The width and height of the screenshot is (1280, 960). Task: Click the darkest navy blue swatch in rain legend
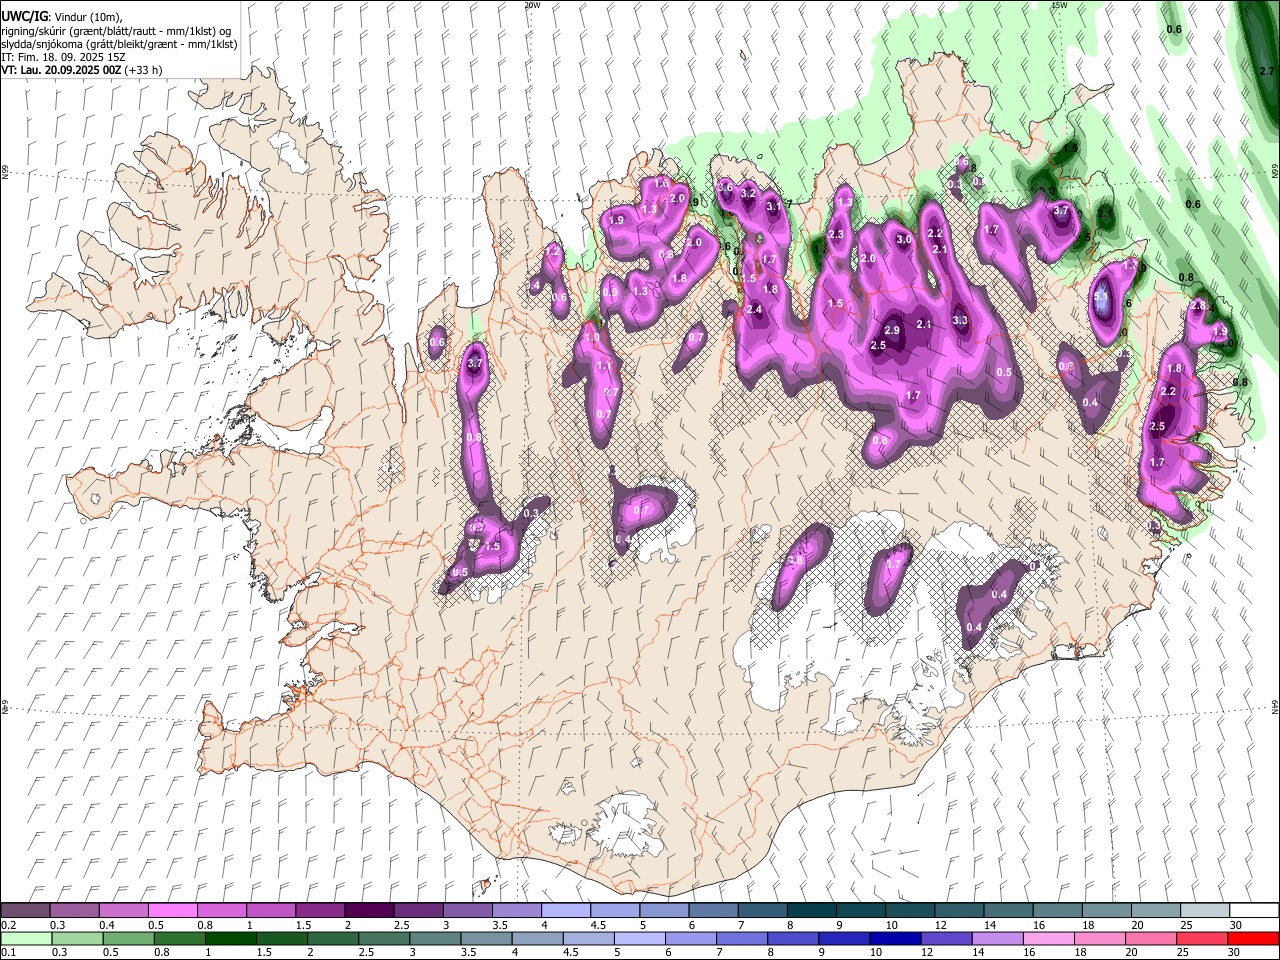(893, 938)
